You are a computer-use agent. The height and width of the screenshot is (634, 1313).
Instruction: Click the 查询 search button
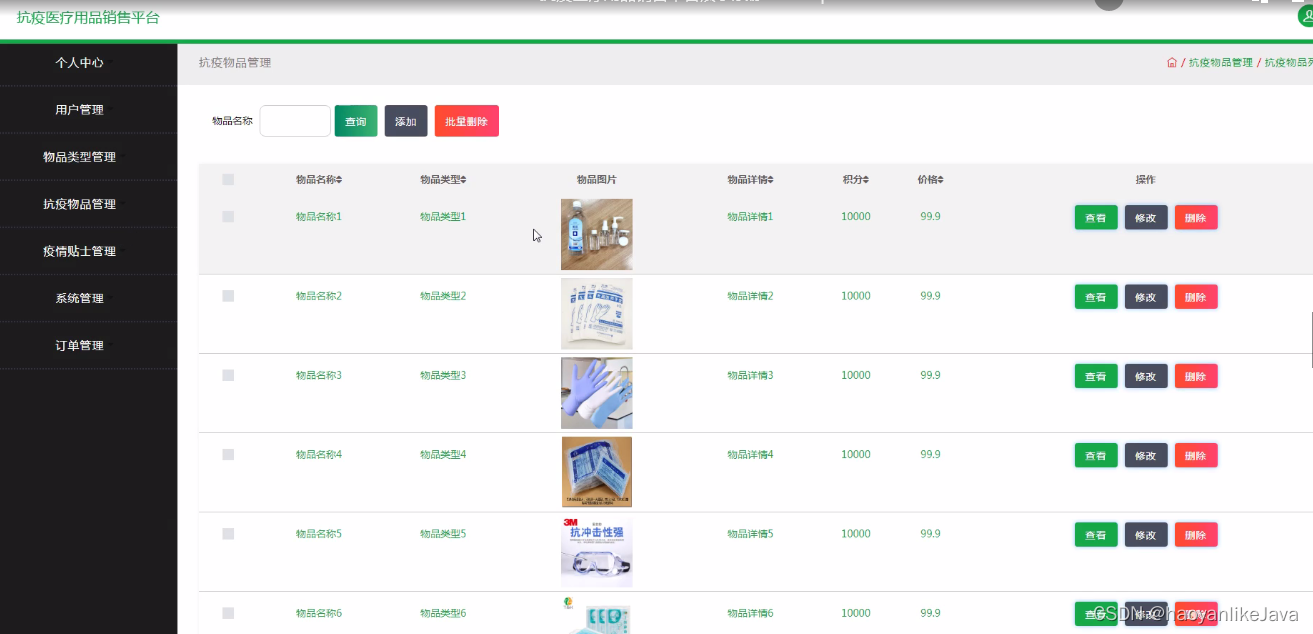point(356,121)
